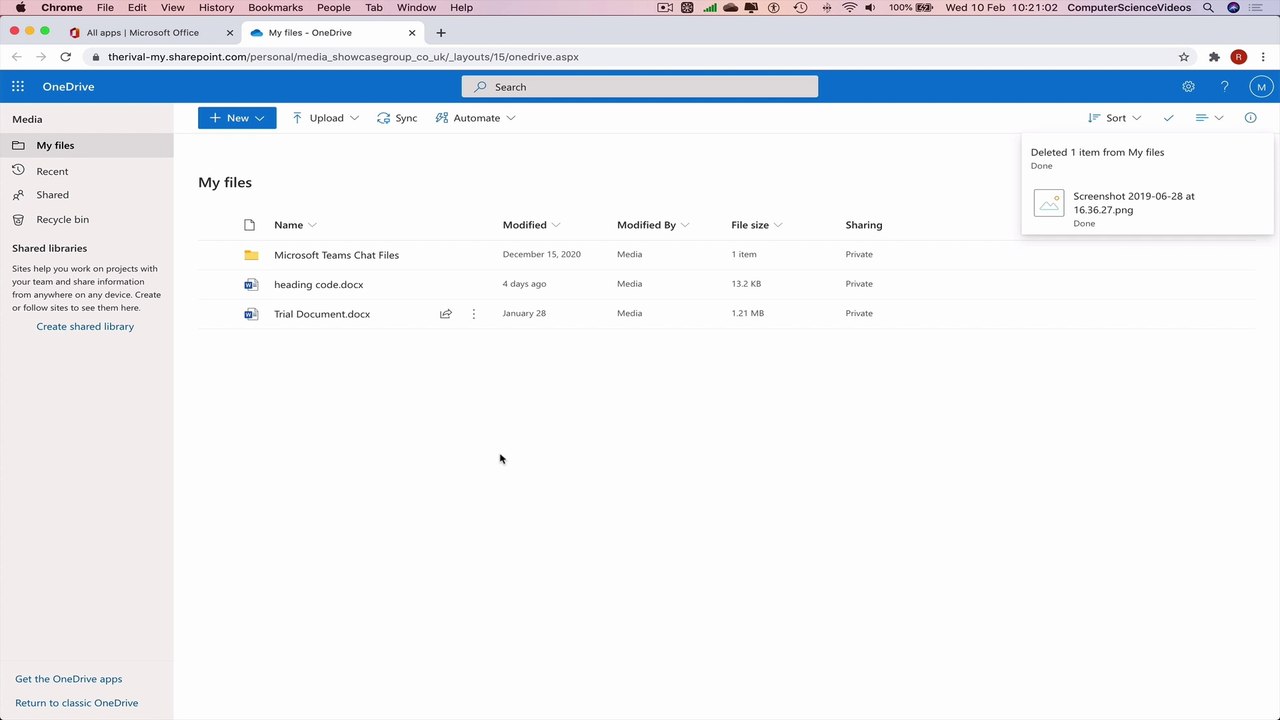1280x720 pixels.
Task: Open Trial Document.docx
Action: point(322,314)
